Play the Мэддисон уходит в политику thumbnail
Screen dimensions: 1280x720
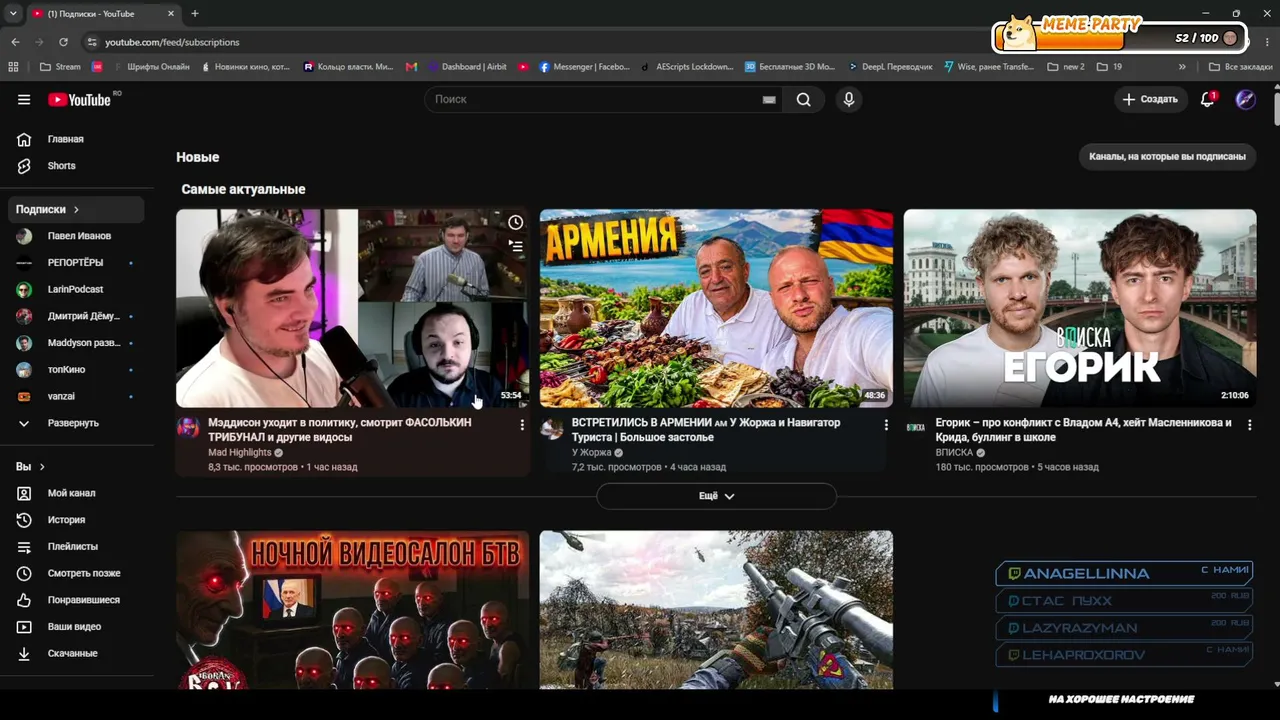click(352, 308)
